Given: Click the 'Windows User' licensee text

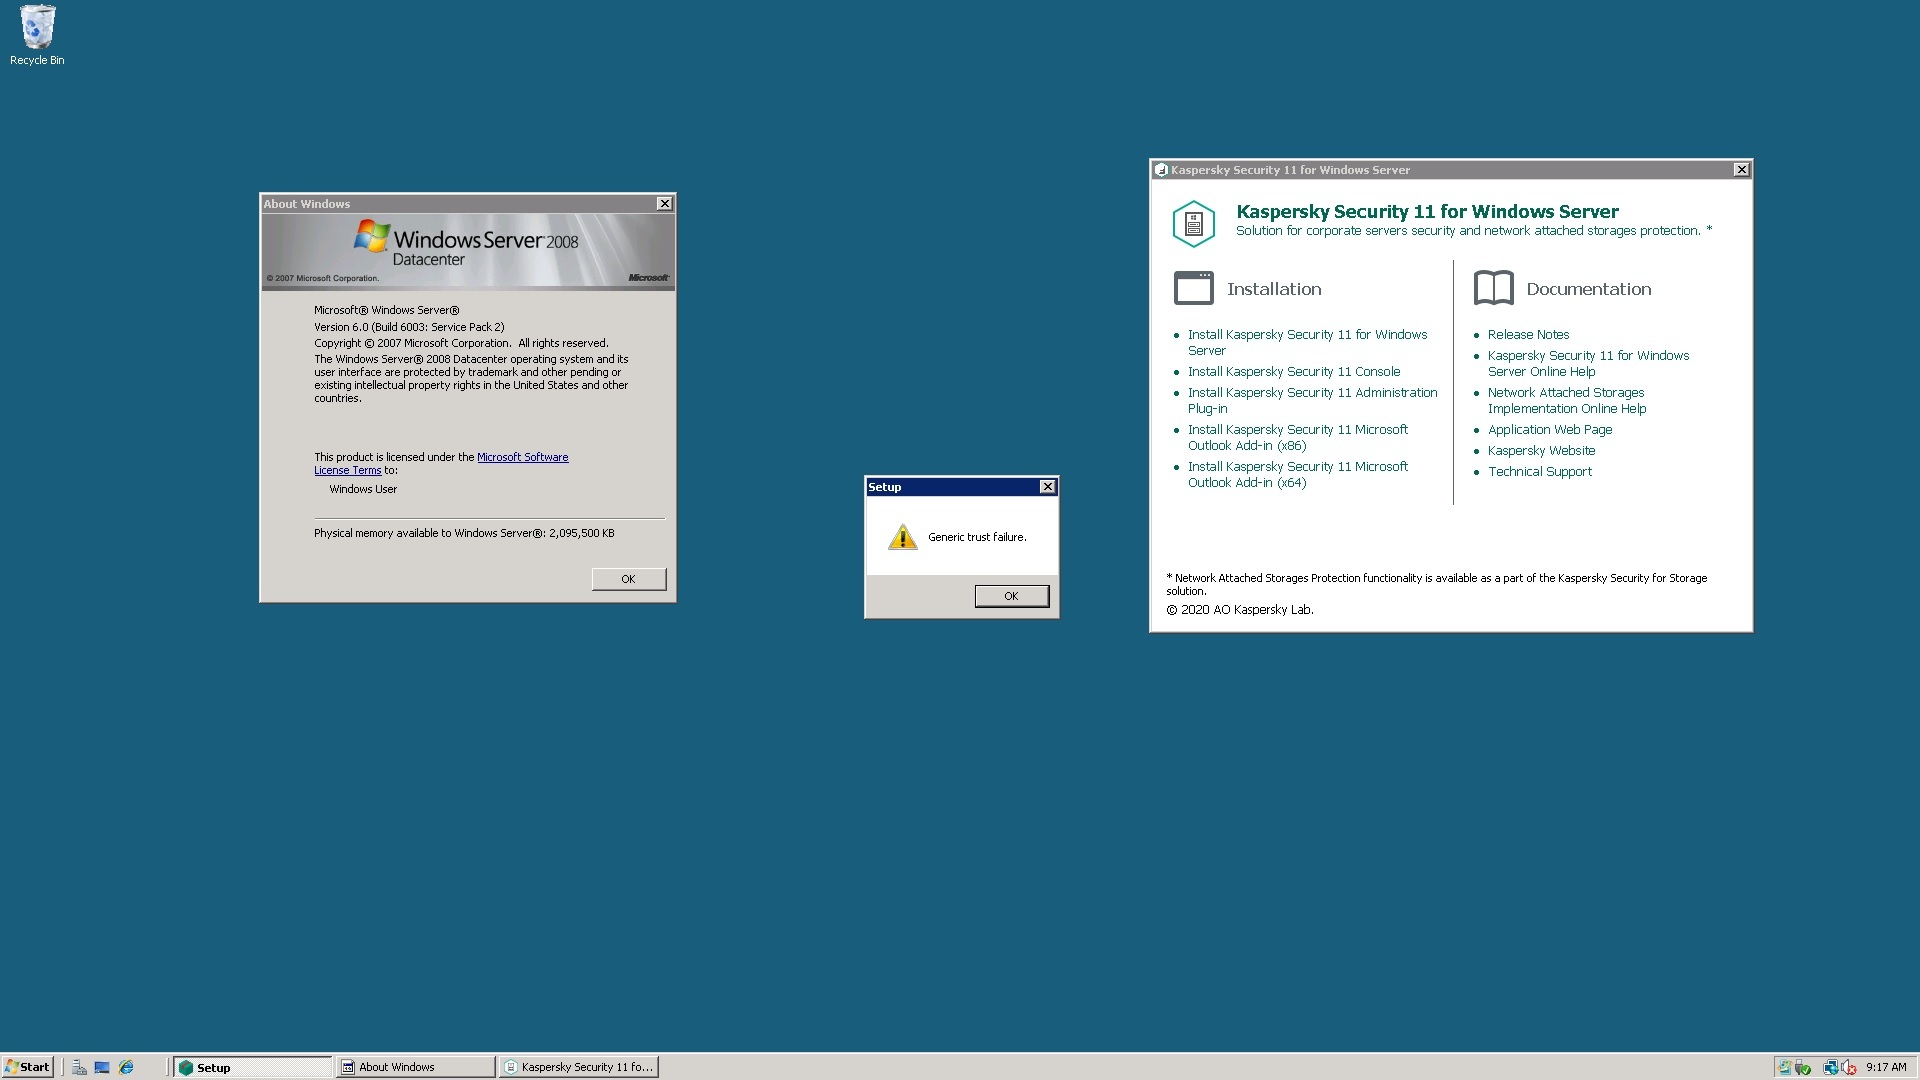Looking at the screenshot, I should (x=363, y=489).
